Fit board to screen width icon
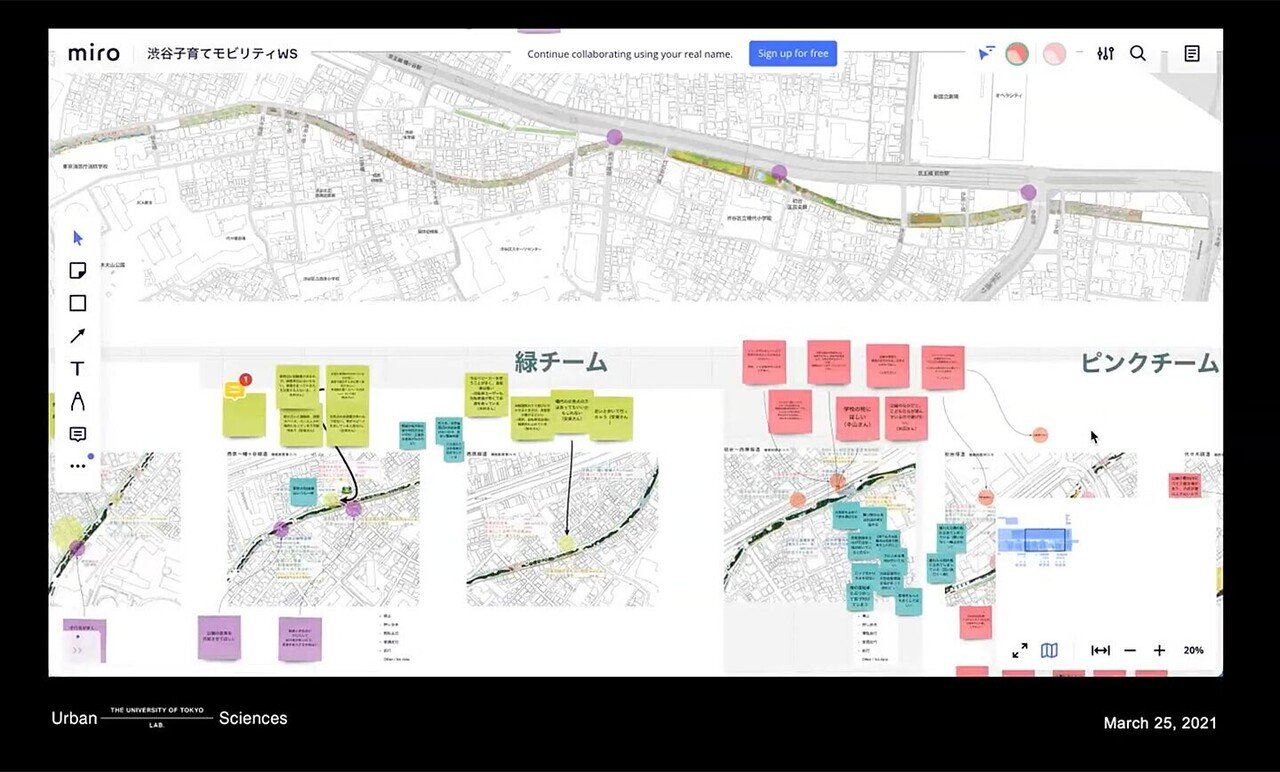The height and width of the screenshot is (772, 1280). 1100,651
